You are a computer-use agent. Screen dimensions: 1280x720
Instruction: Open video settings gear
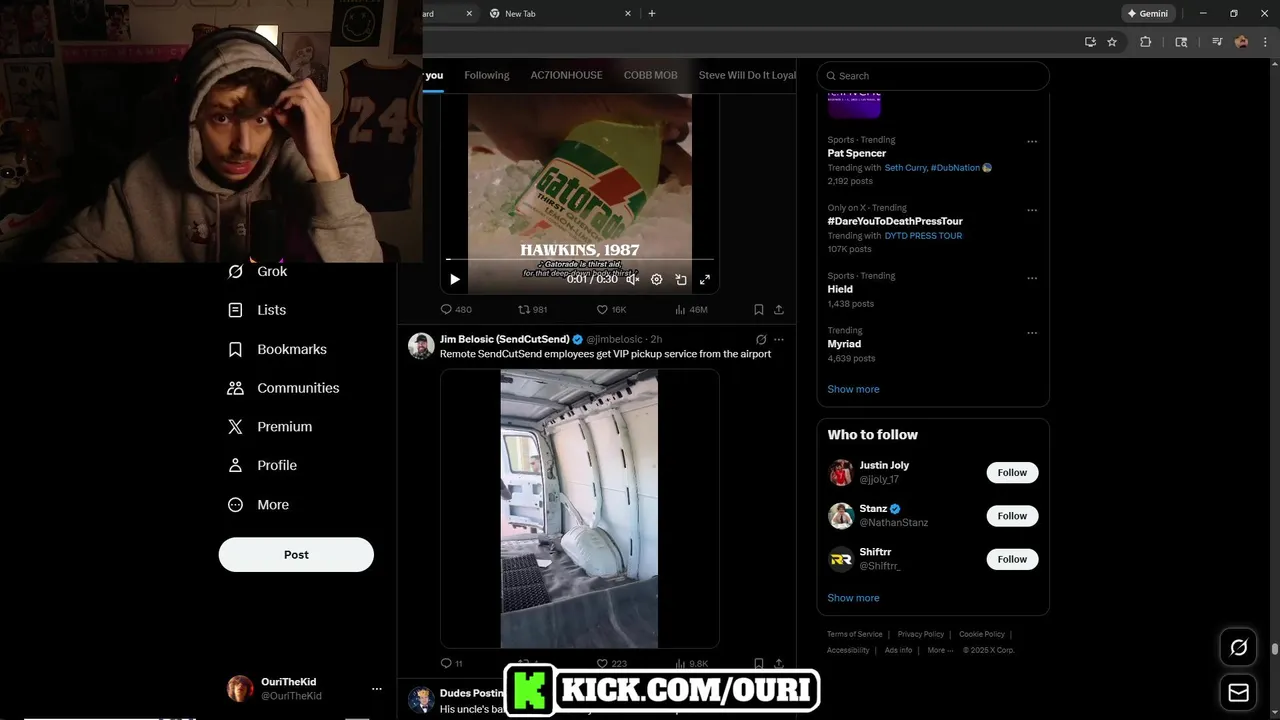click(x=657, y=280)
